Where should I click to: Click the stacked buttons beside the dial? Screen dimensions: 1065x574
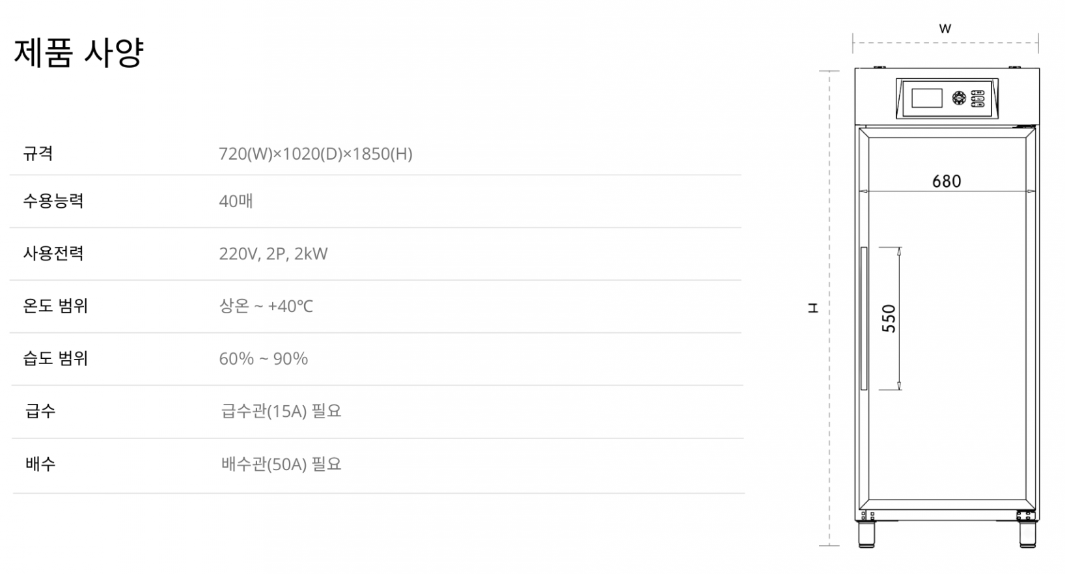(x=979, y=98)
